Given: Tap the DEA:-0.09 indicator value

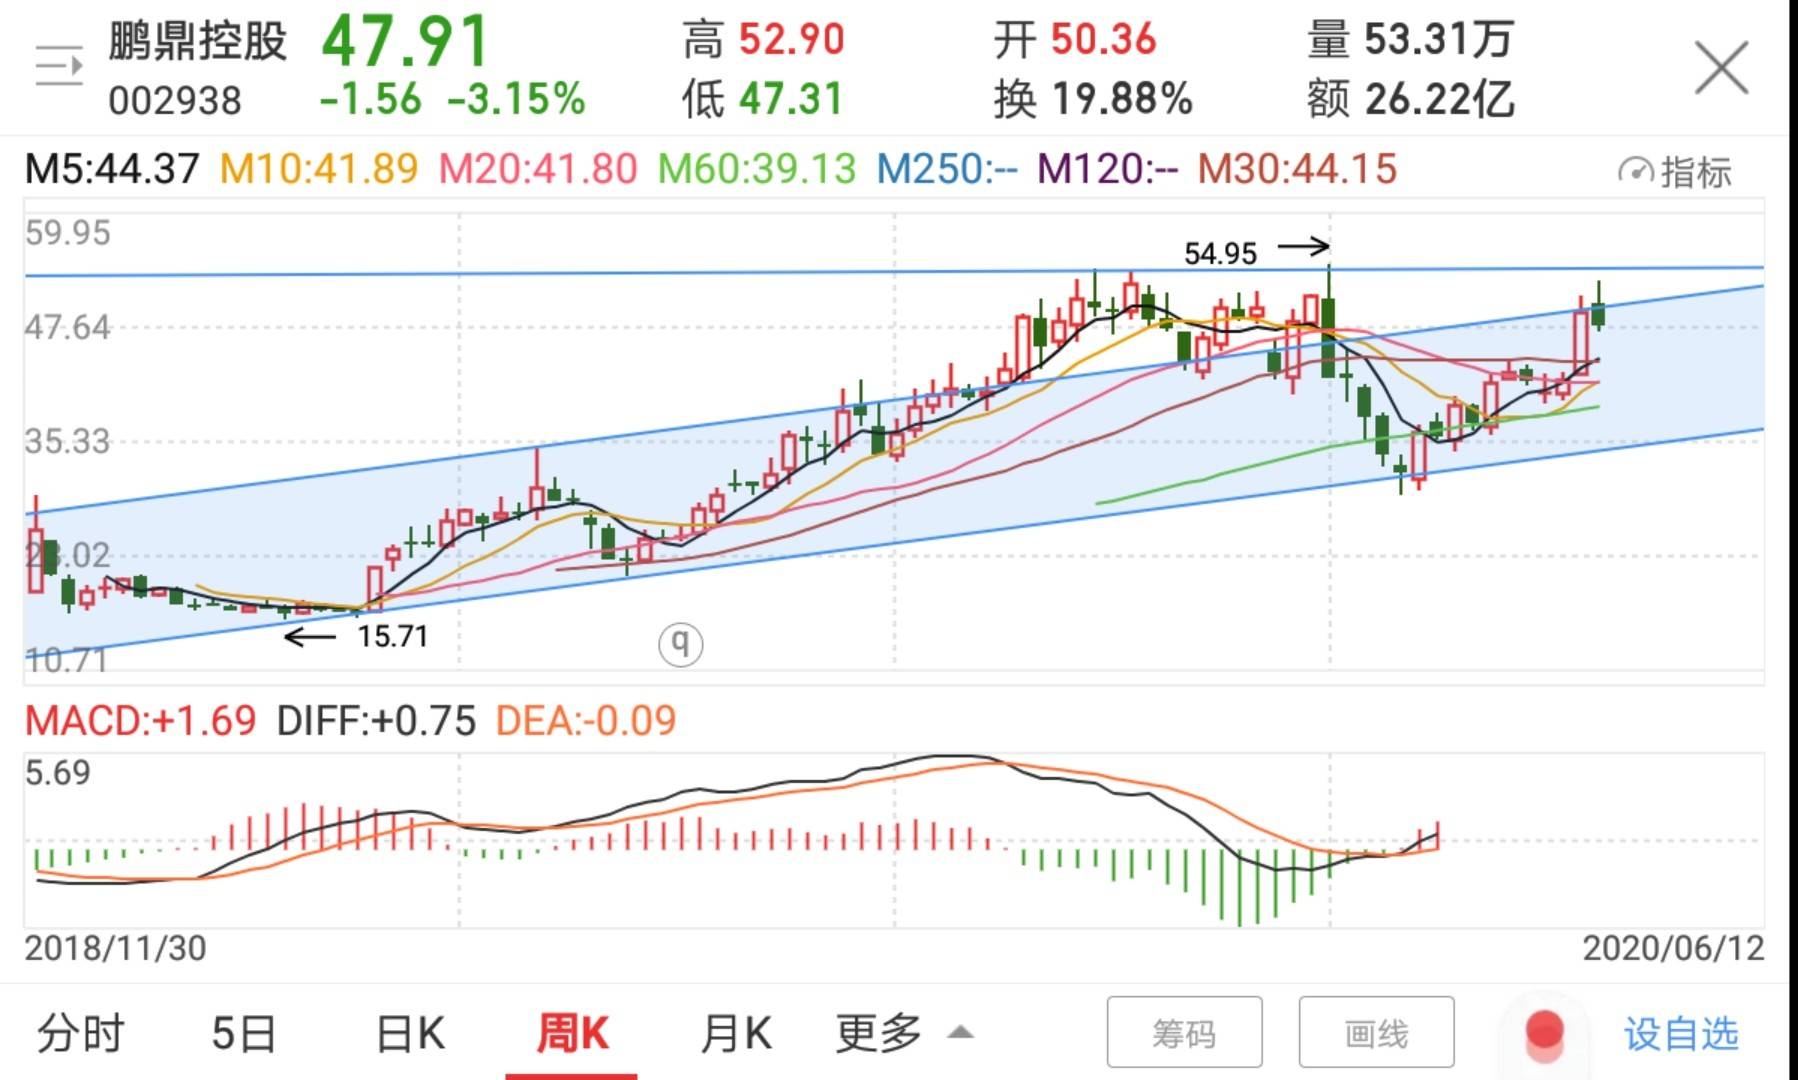Looking at the screenshot, I should 586,721.
